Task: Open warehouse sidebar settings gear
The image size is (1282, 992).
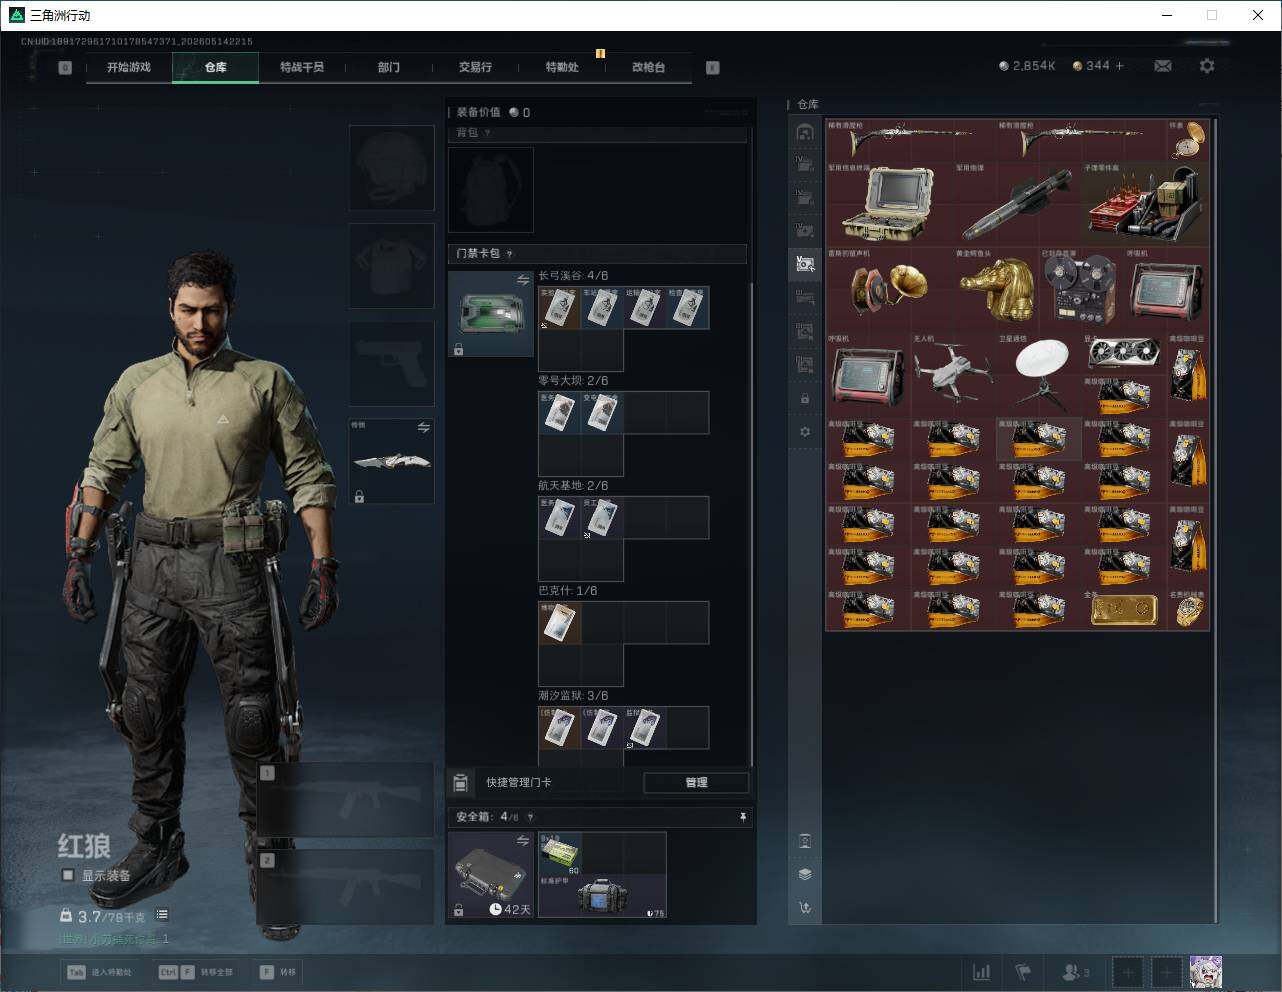Action: [805, 432]
